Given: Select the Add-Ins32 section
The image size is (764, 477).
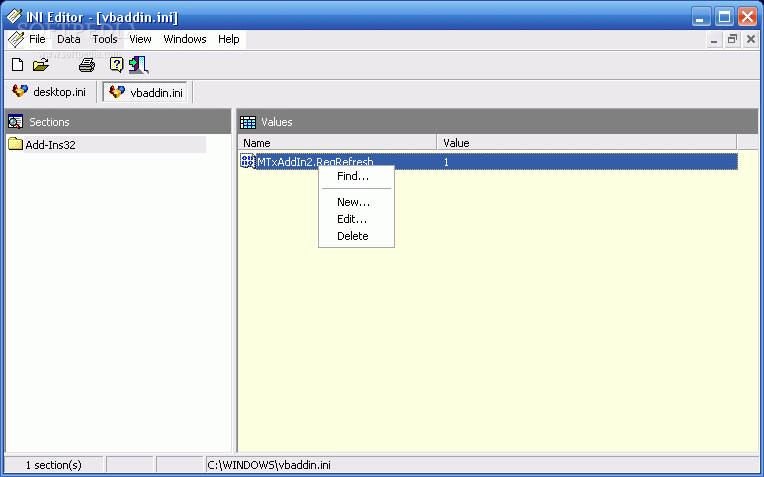Looking at the screenshot, I should [x=50, y=145].
